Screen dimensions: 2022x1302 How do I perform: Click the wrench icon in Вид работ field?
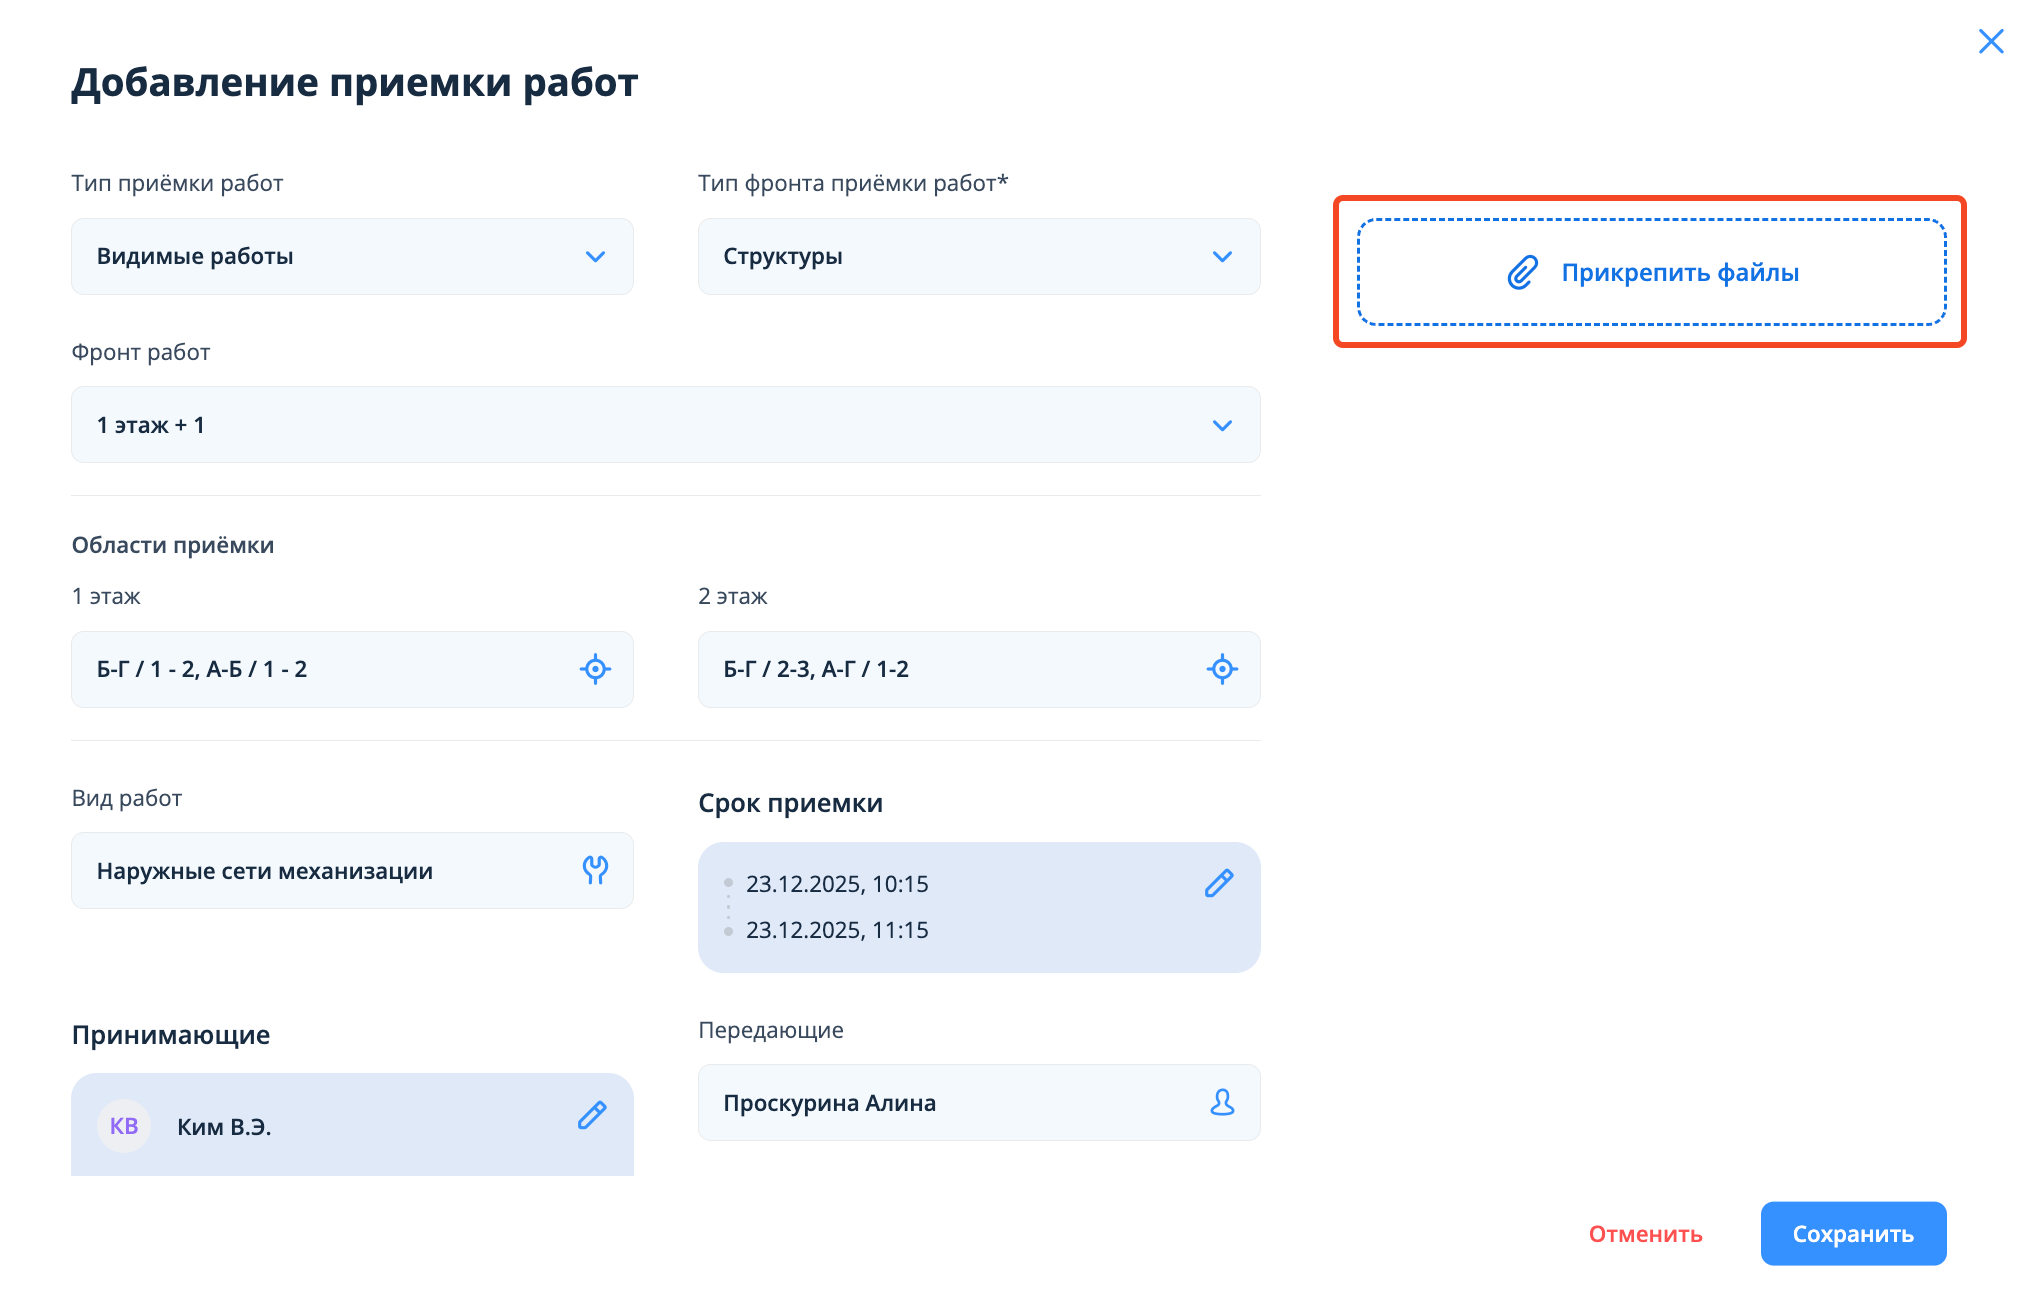tap(595, 870)
